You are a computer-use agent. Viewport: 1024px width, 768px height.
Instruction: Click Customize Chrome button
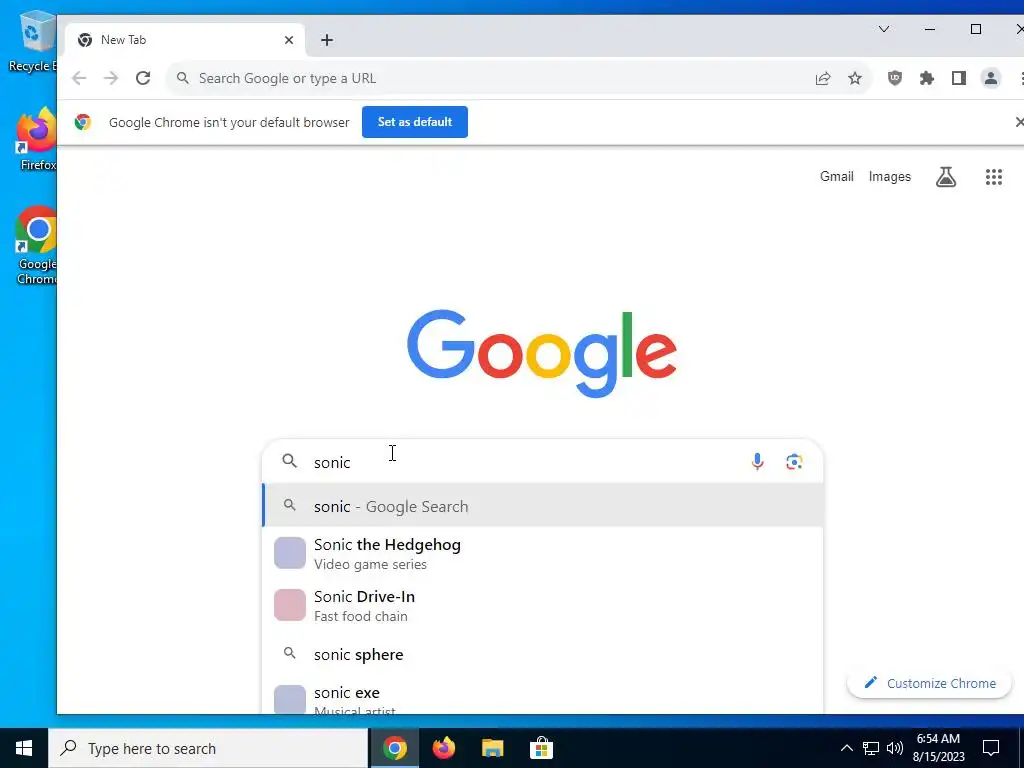(x=929, y=683)
